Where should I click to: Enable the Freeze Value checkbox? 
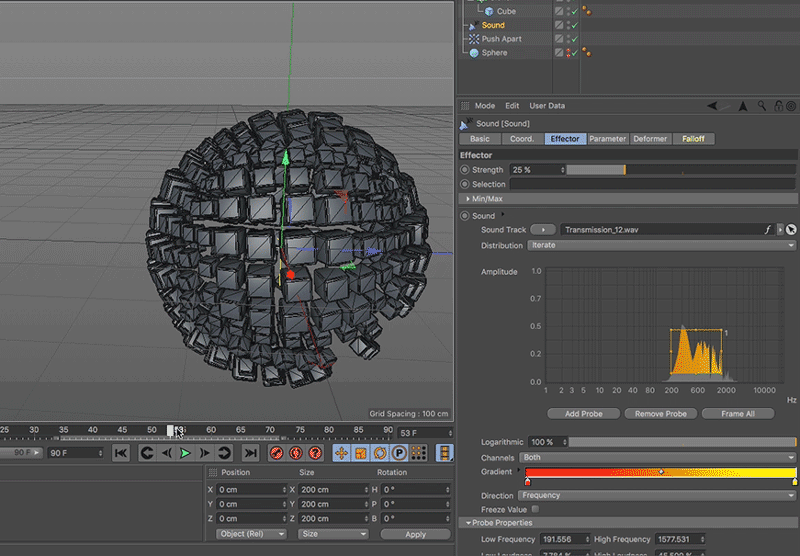pos(535,509)
